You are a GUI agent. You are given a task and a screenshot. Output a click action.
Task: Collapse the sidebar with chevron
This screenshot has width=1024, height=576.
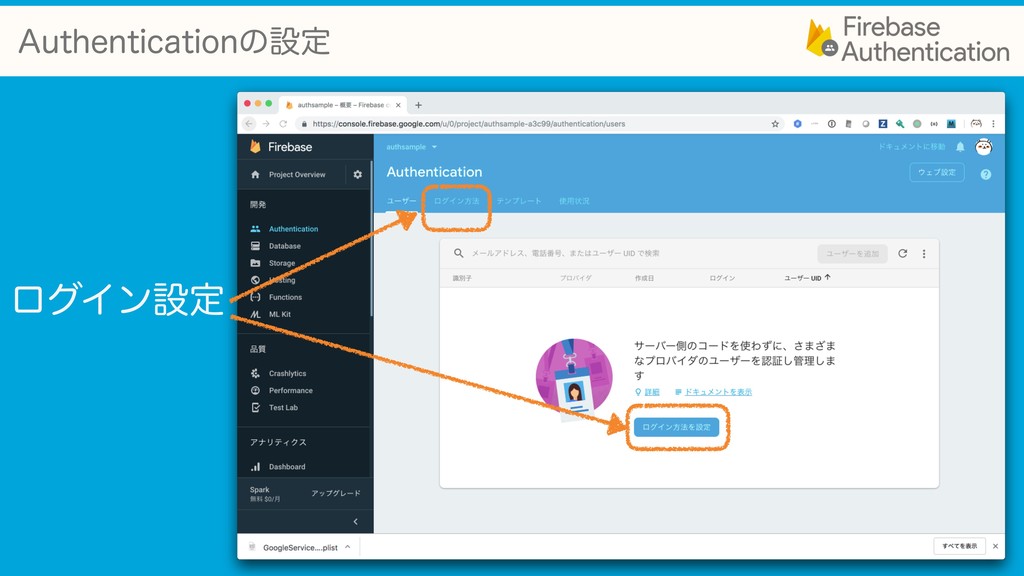[x=355, y=521]
